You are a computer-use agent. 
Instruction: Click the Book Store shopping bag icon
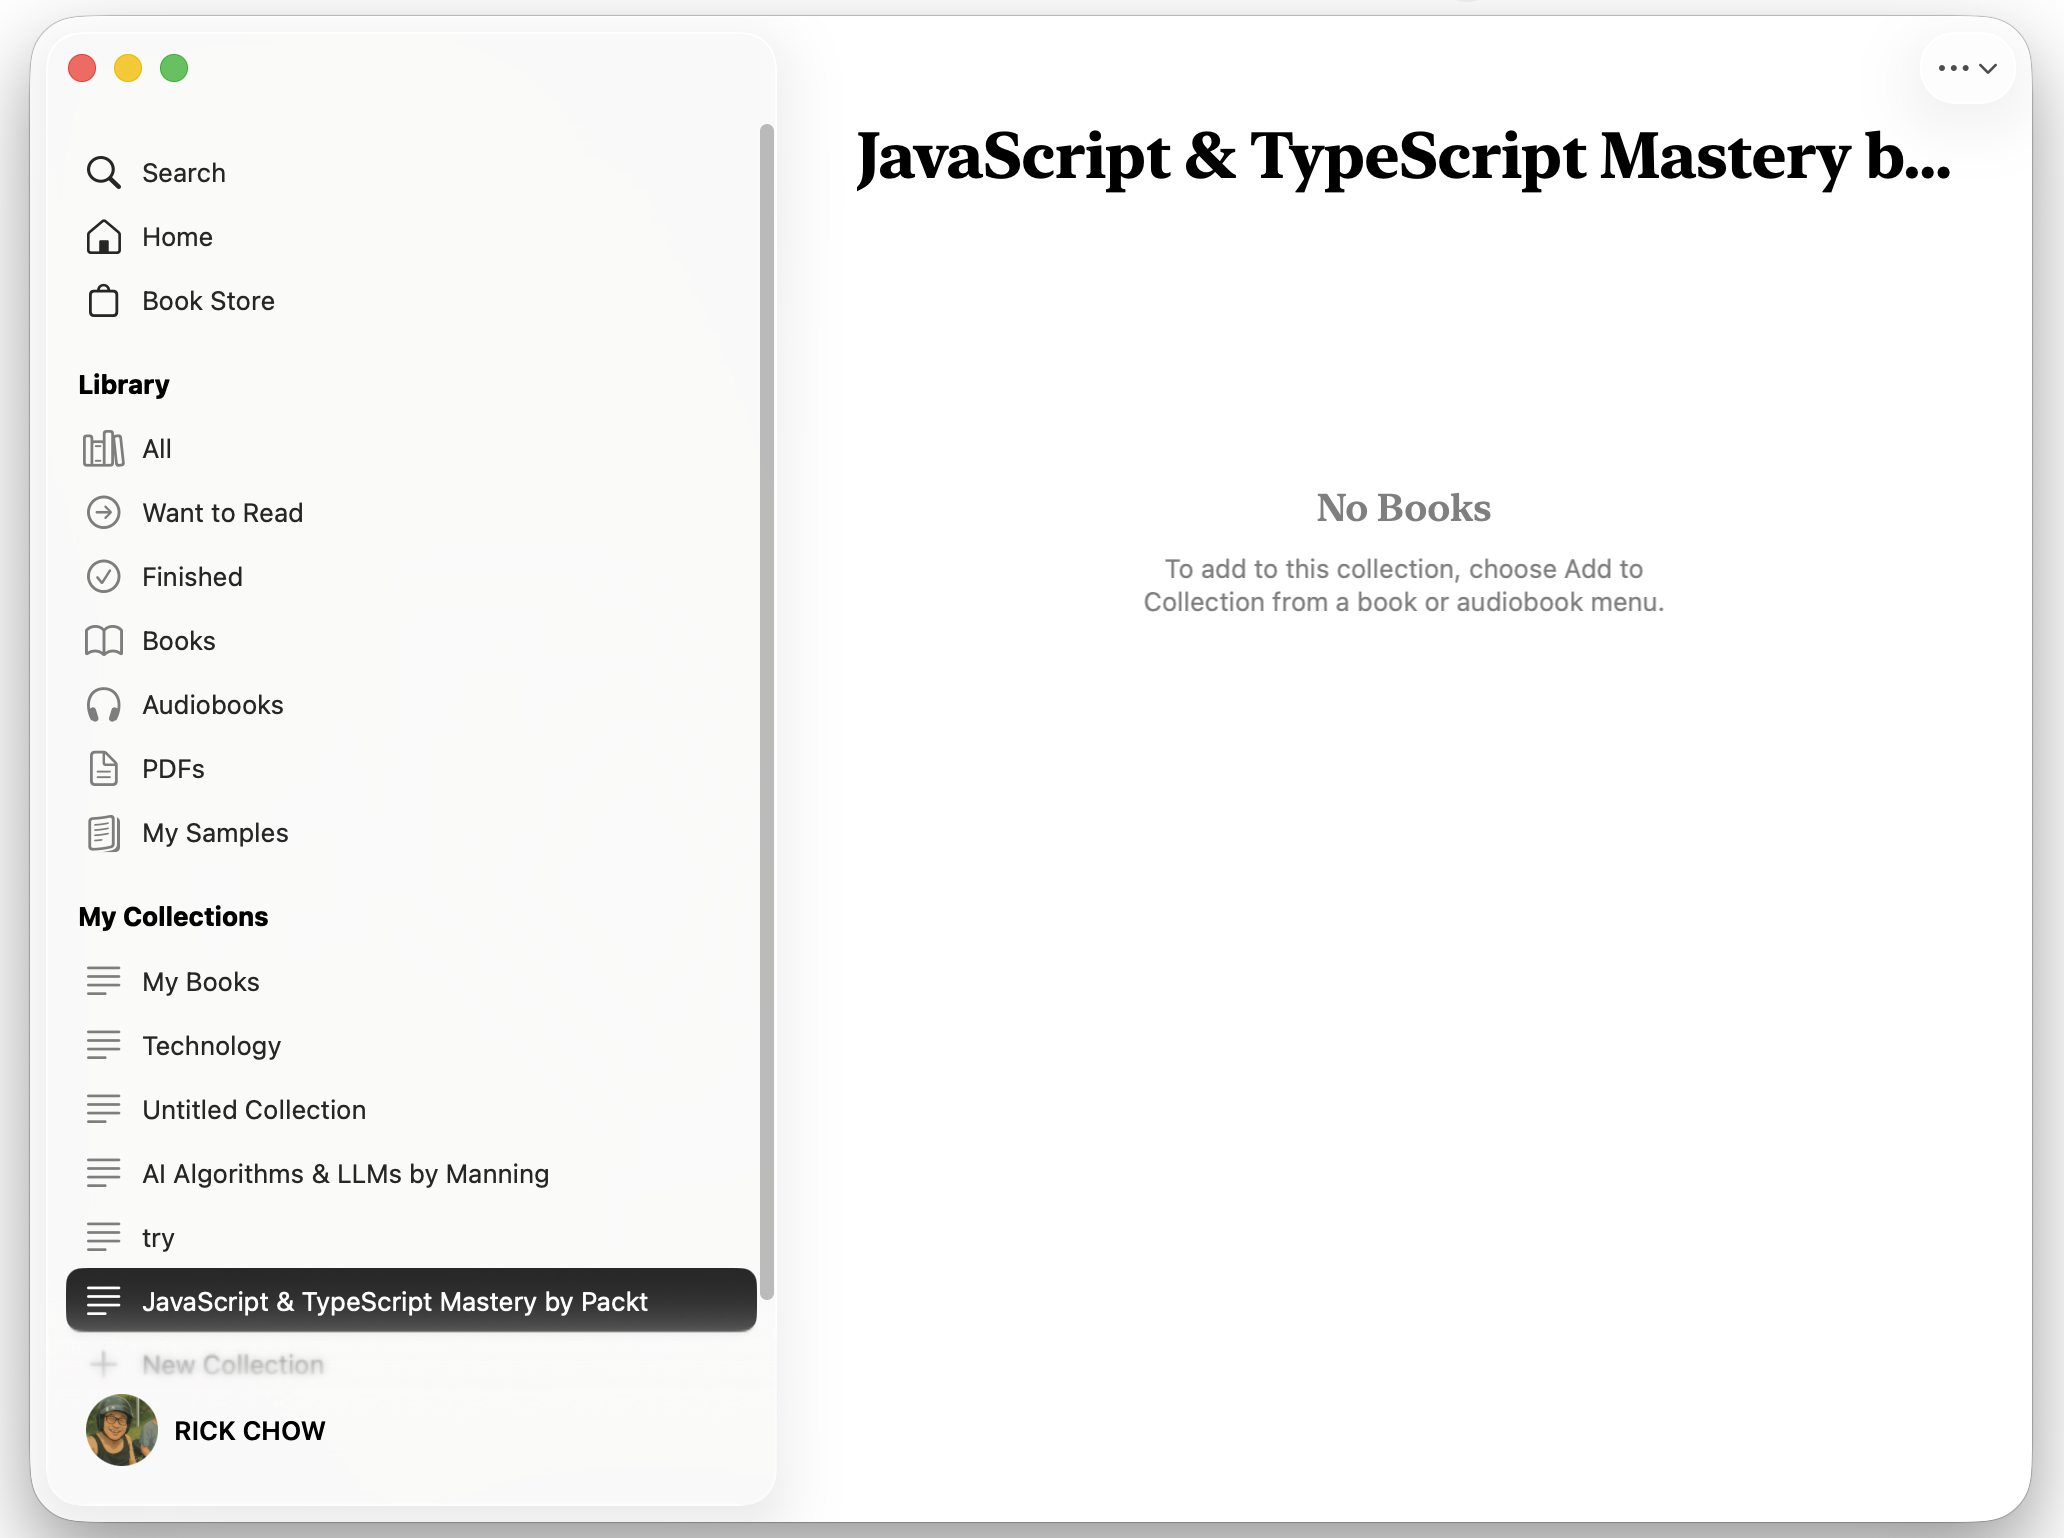[103, 301]
